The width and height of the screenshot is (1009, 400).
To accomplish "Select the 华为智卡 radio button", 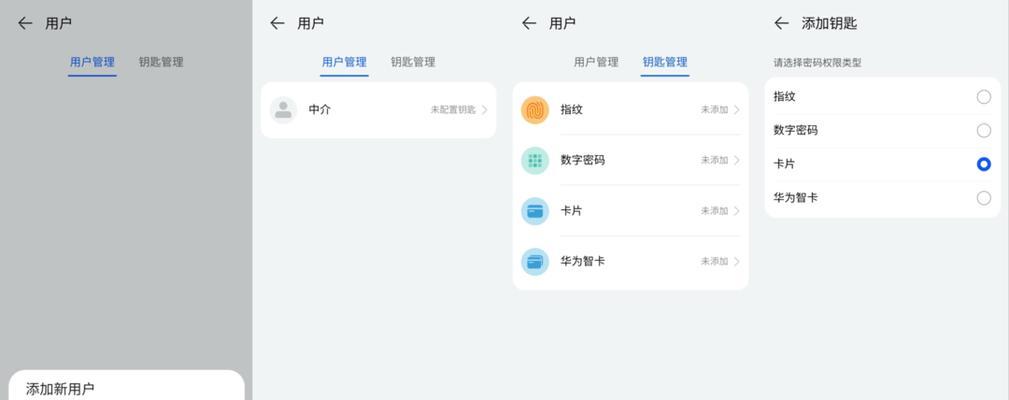I will click(983, 197).
